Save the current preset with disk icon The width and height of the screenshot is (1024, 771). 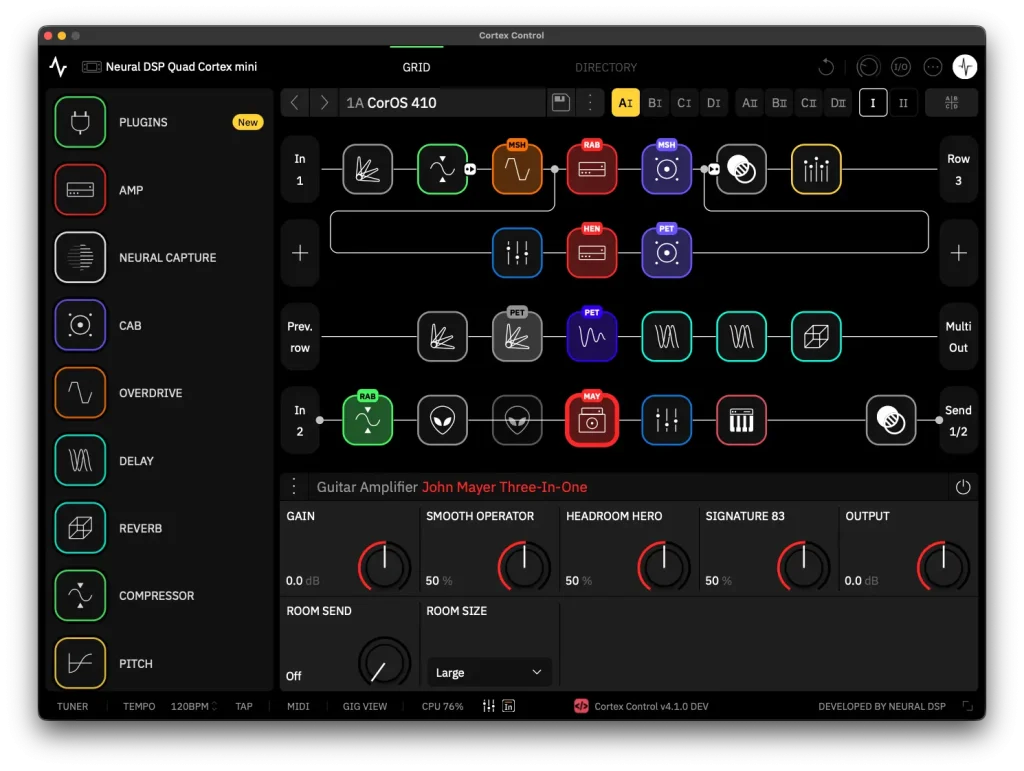(561, 102)
